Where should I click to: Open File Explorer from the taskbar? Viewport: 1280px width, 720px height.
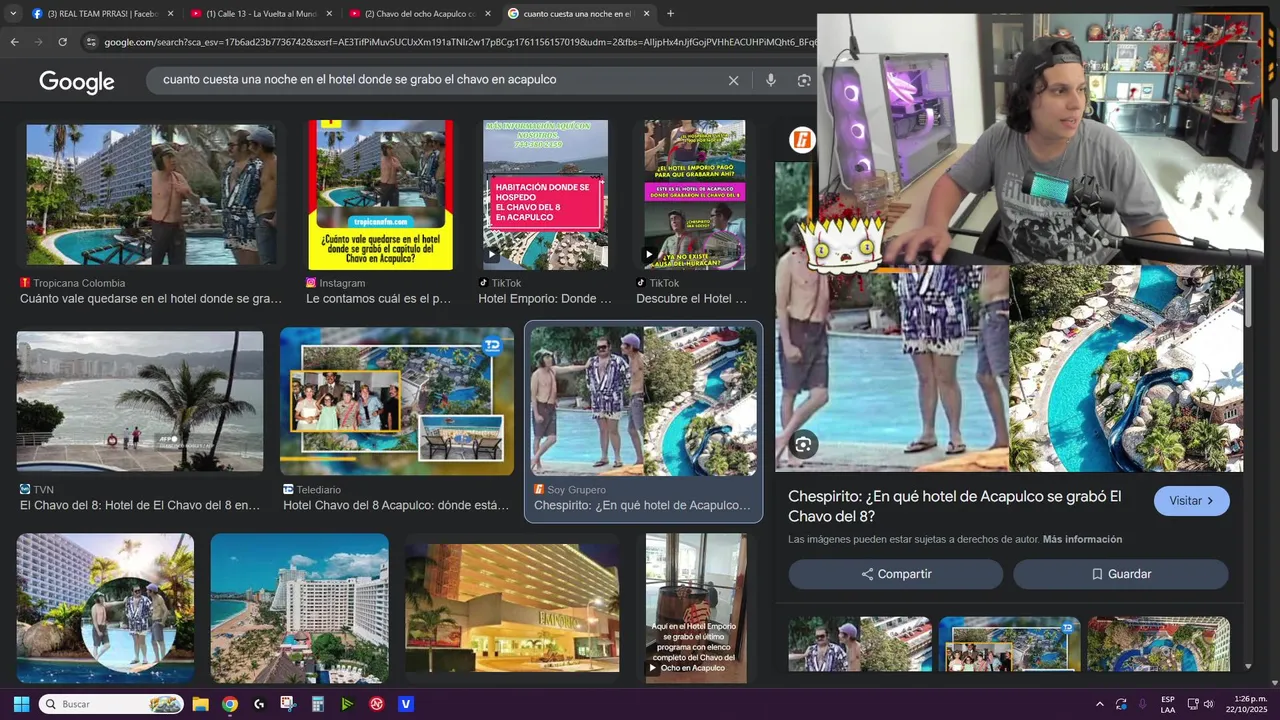[200, 704]
